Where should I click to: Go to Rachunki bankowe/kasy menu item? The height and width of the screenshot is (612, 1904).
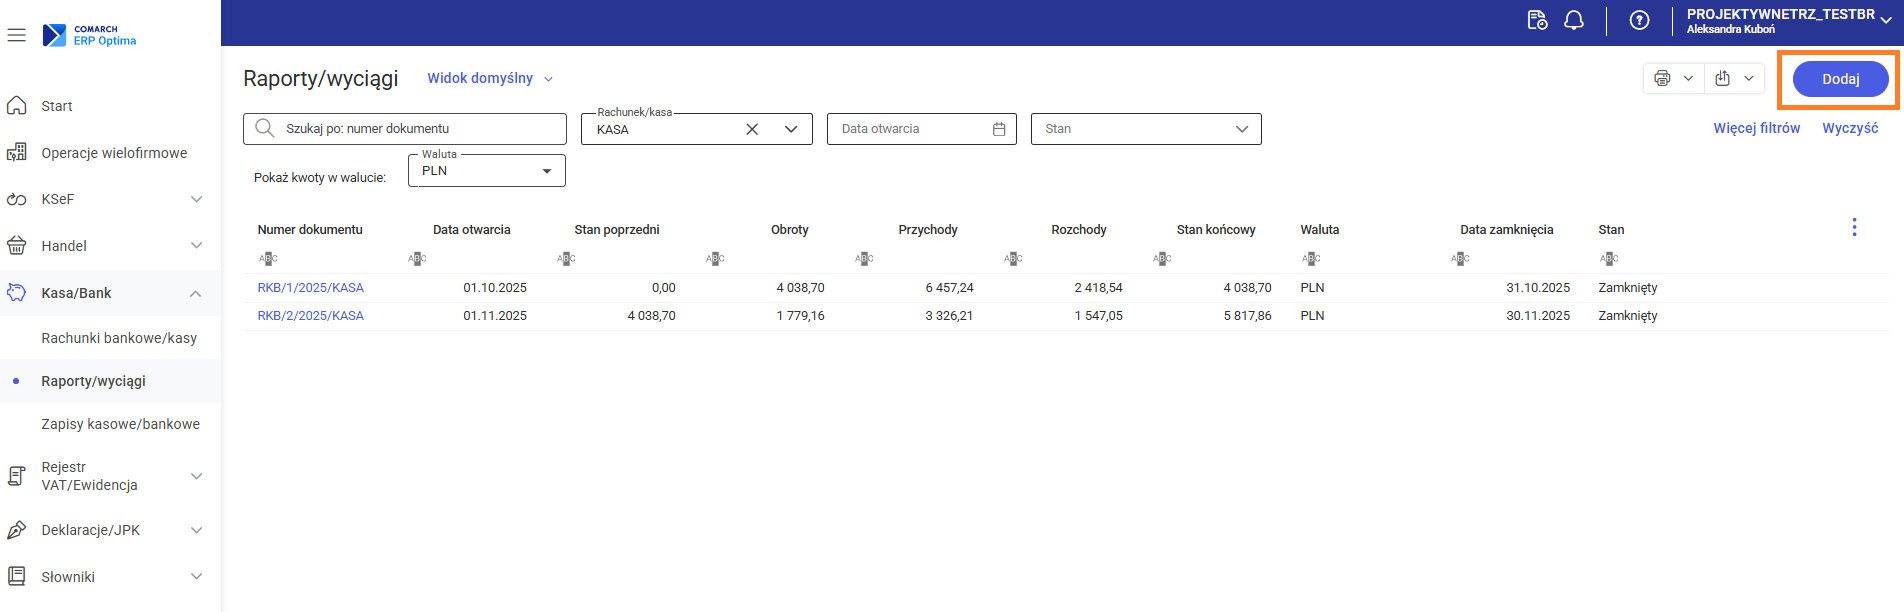point(119,338)
